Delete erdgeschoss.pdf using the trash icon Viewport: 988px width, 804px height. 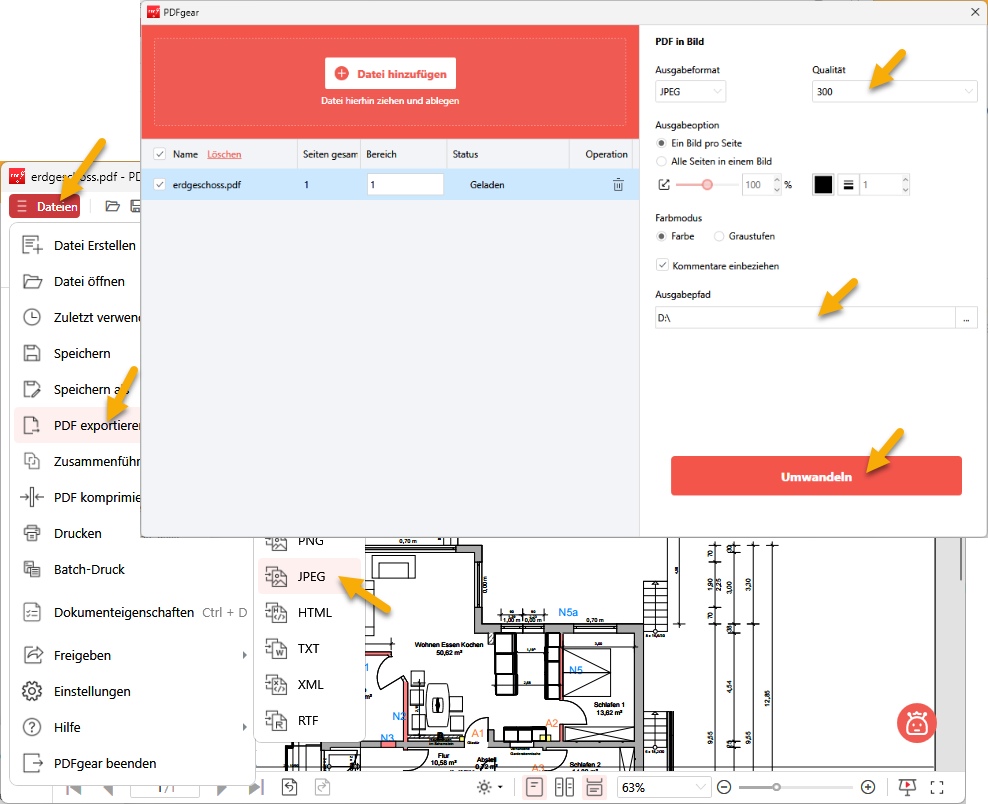tap(618, 185)
